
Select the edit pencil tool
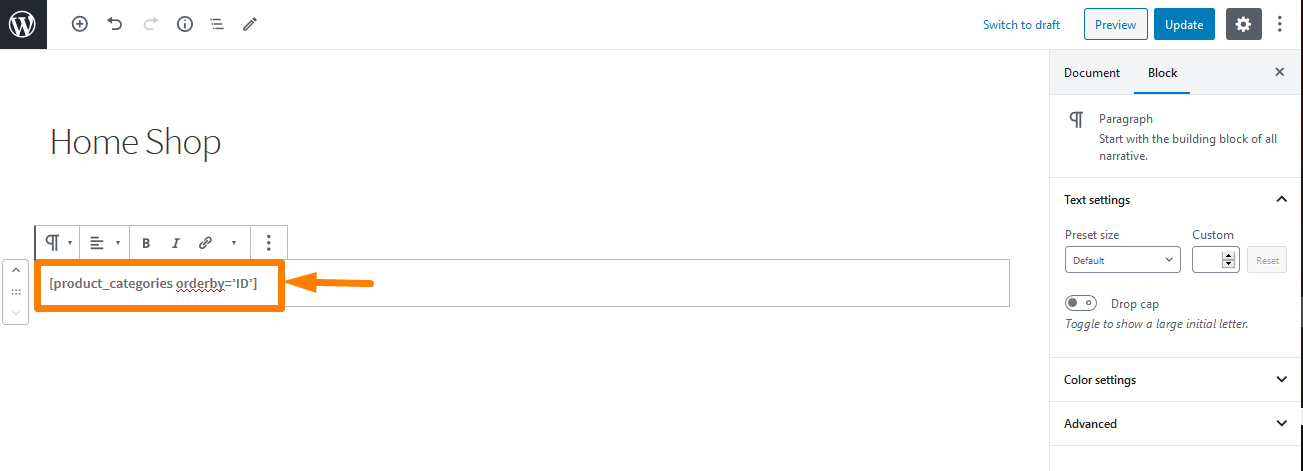(250, 24)
